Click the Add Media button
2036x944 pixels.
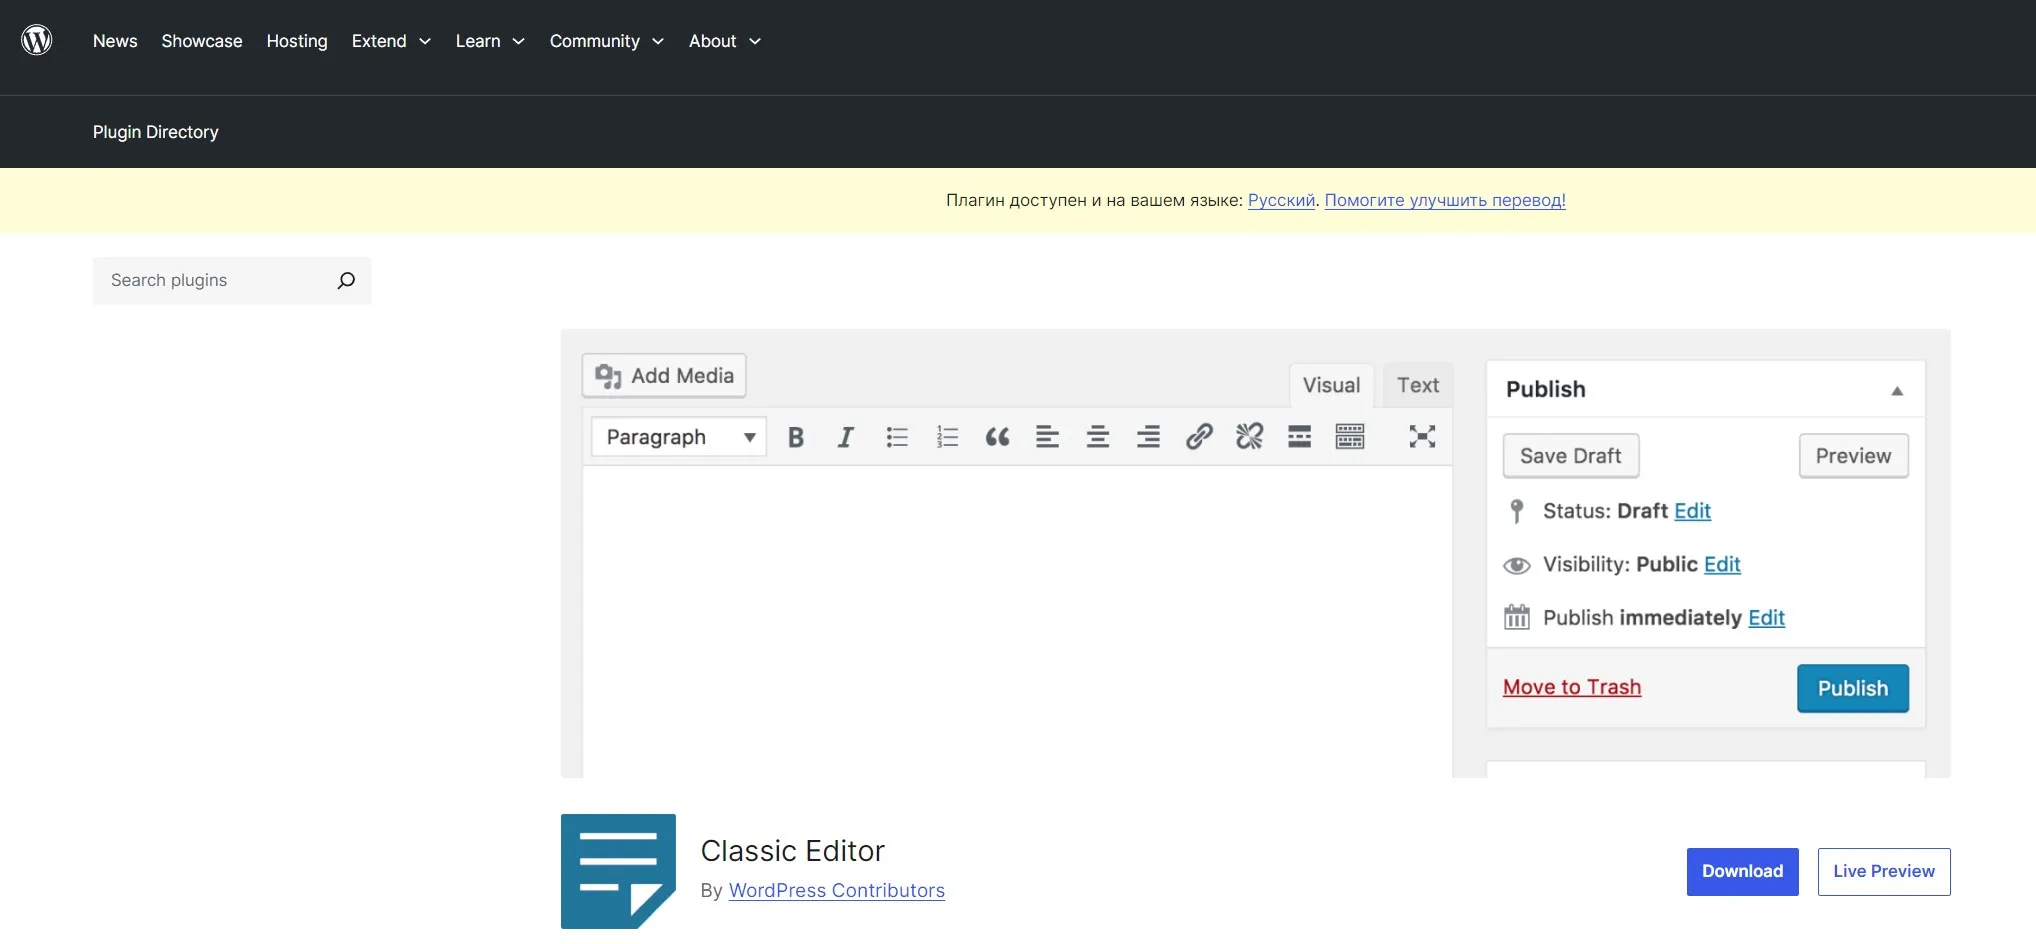tap(664, 376)
